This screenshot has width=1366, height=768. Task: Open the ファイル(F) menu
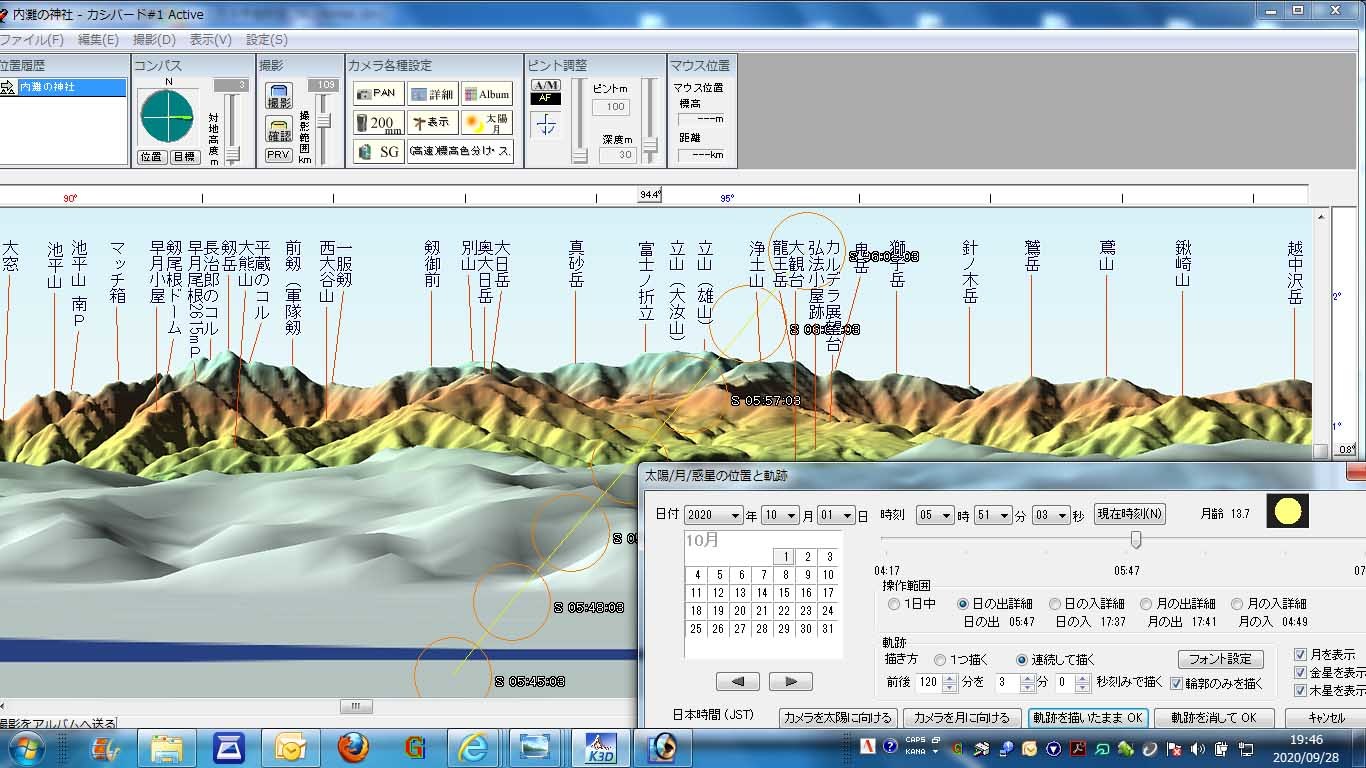(31, 40)
